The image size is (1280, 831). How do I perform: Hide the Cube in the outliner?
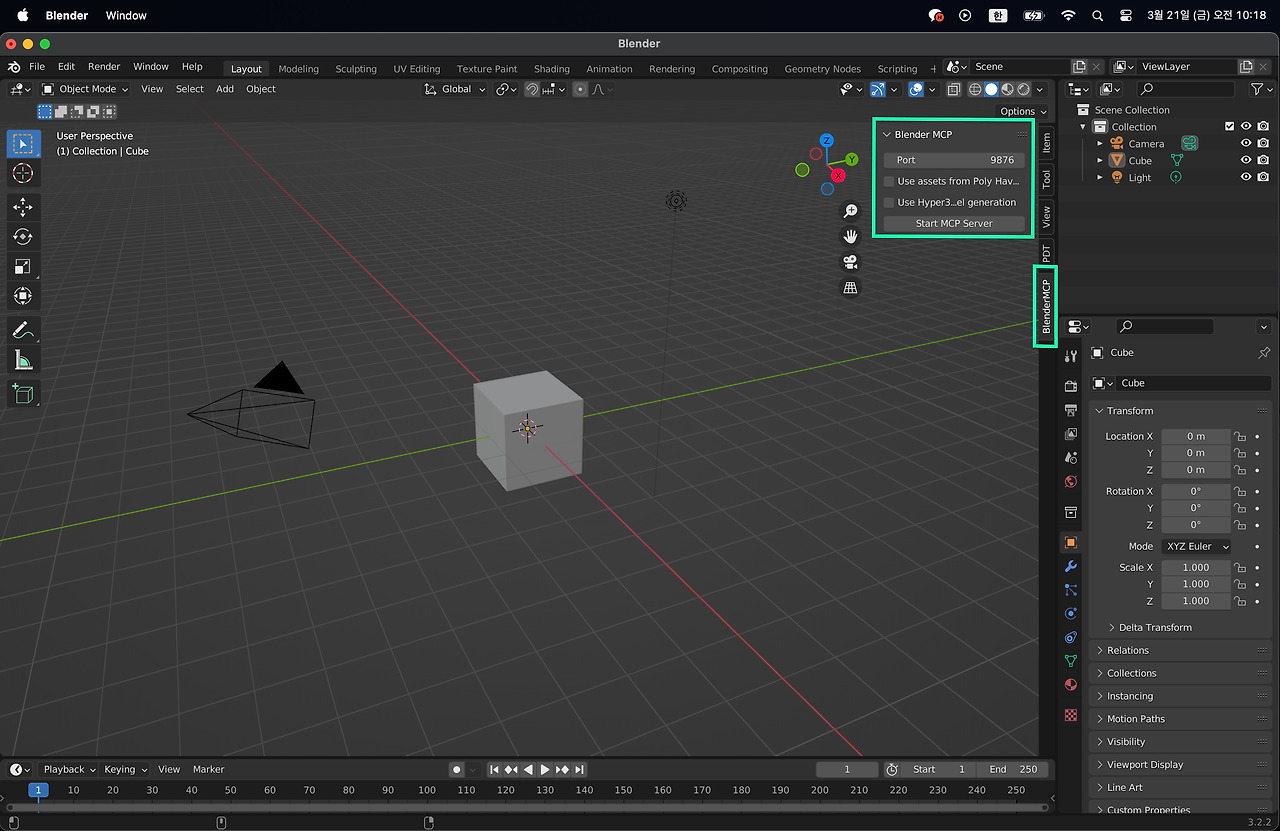[1246, 160]
